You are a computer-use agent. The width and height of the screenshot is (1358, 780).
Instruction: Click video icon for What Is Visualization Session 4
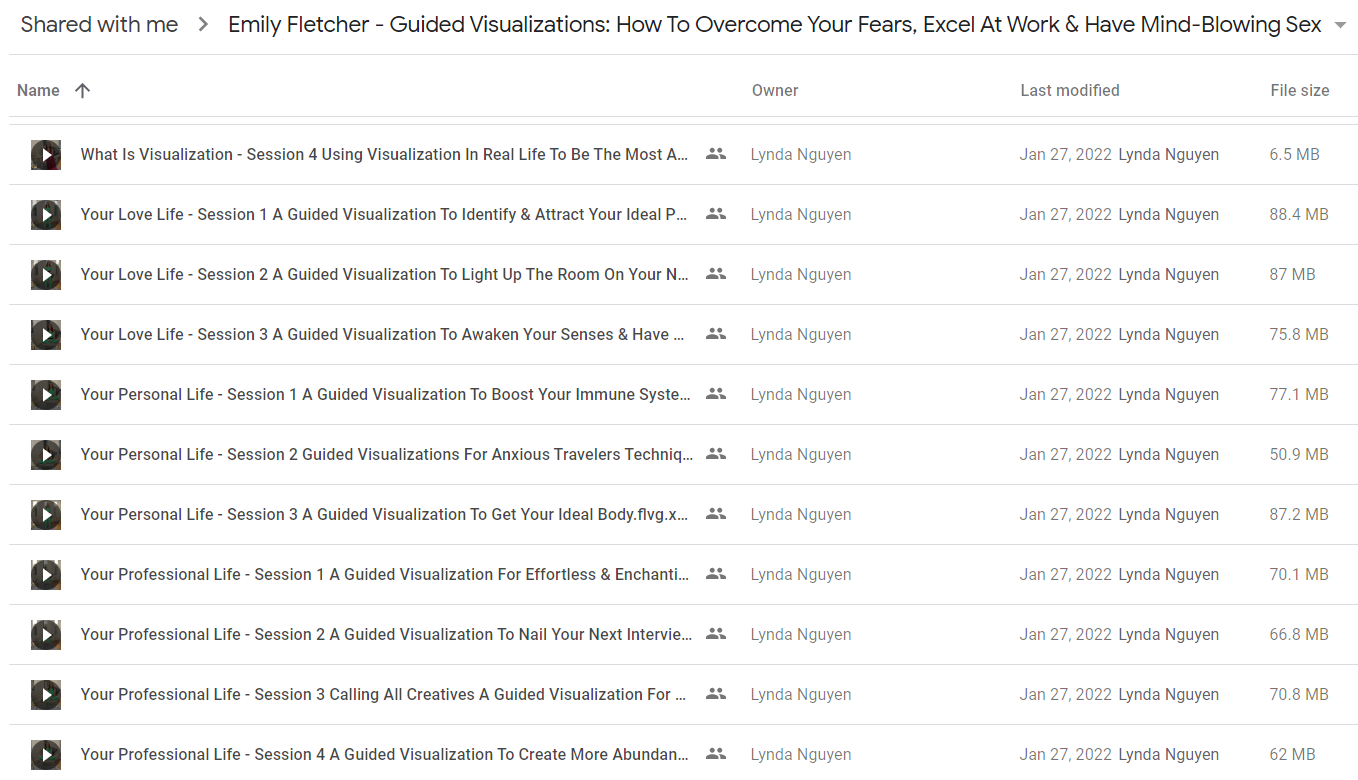46,155
